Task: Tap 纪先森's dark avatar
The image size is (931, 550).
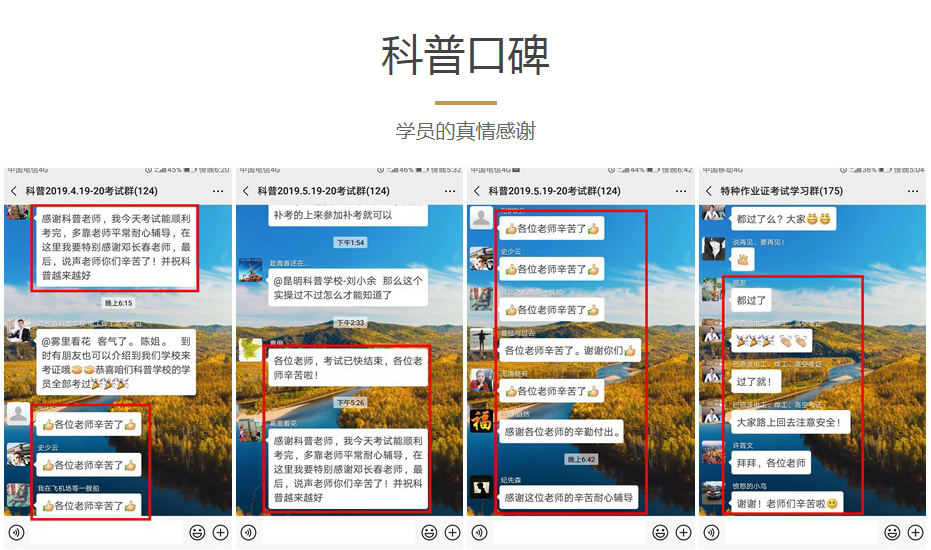Action: (482, 487)
